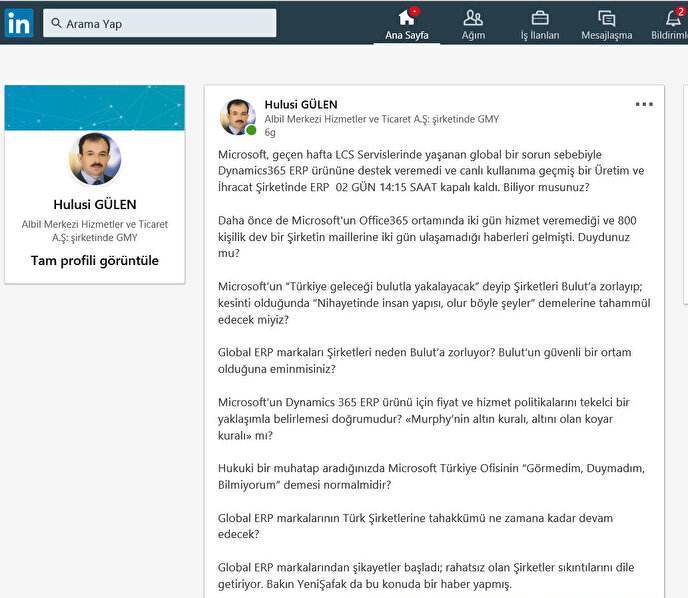Open Hulusi GÜLEN name in post header
Image resolution: width=688 pixels, height=598 pixels.
tap(301, 104)
